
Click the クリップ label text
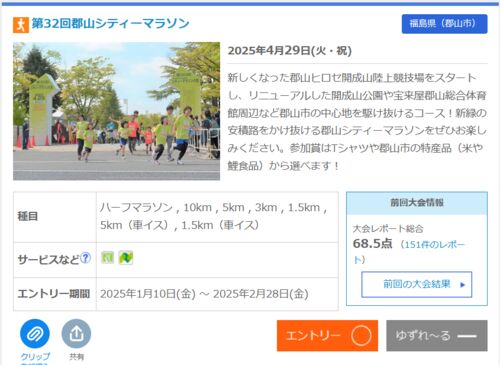[x=35, y=356]
